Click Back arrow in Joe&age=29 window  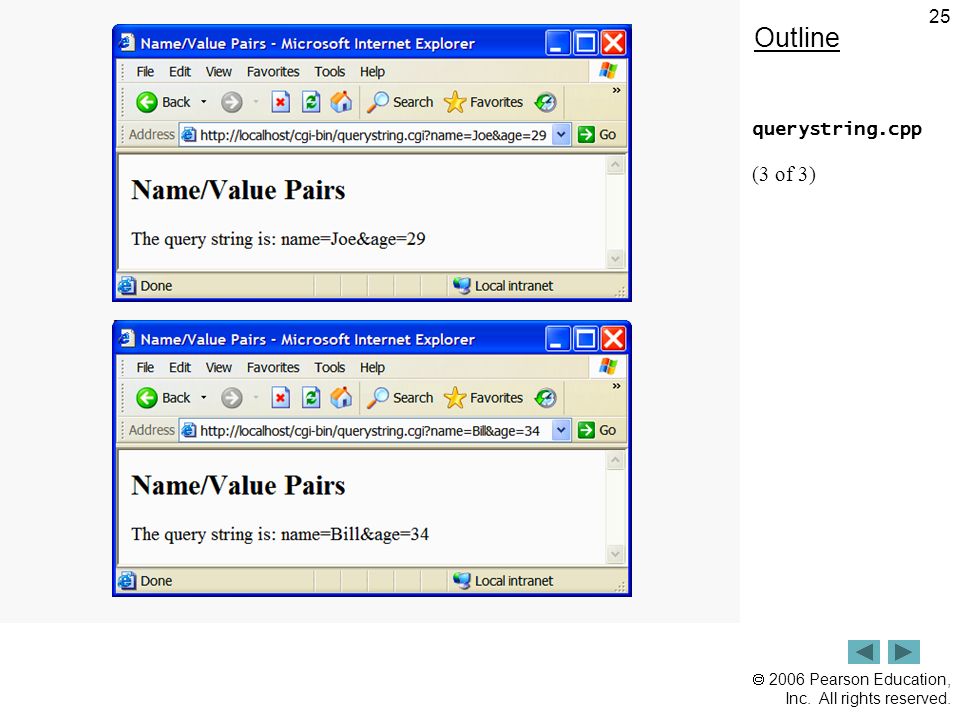tap(146, 102)
